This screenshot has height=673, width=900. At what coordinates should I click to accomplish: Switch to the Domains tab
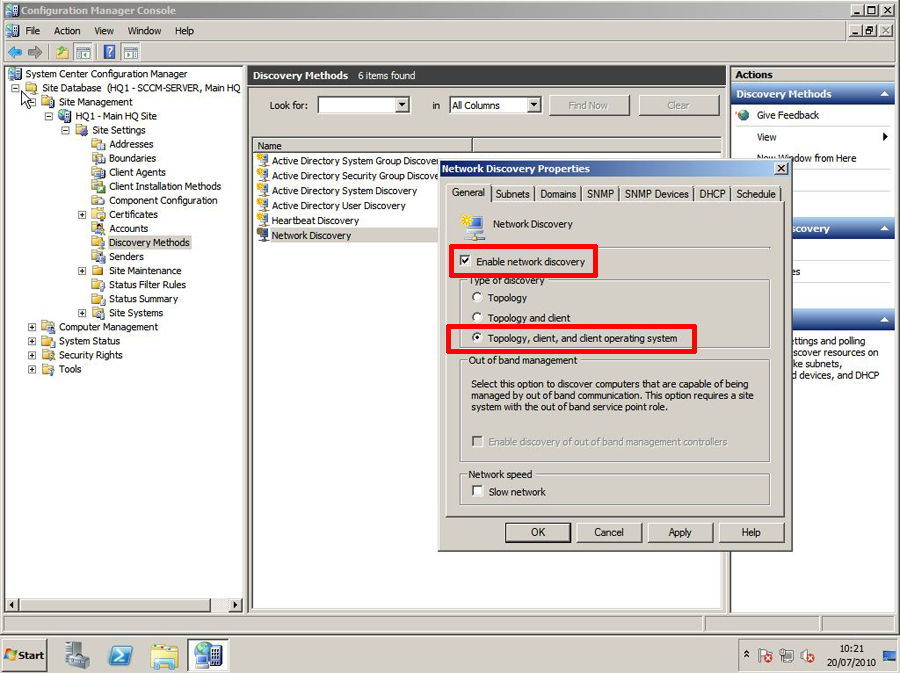click(x=558, y=194)
